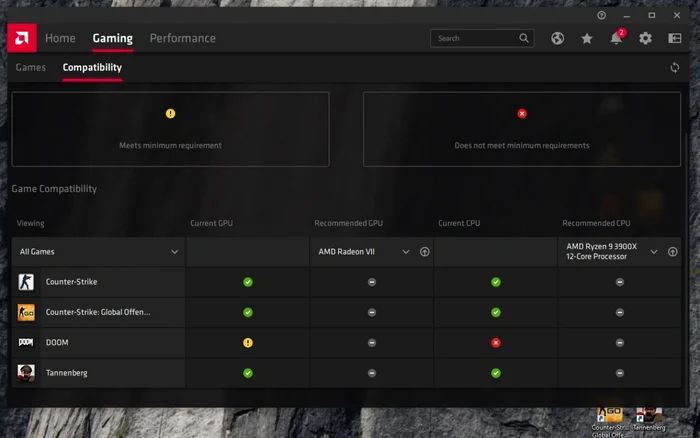Click the AMD logo icon
Image resolution: width=700 pixels, height=438 pixels.
tap(22, 38)
